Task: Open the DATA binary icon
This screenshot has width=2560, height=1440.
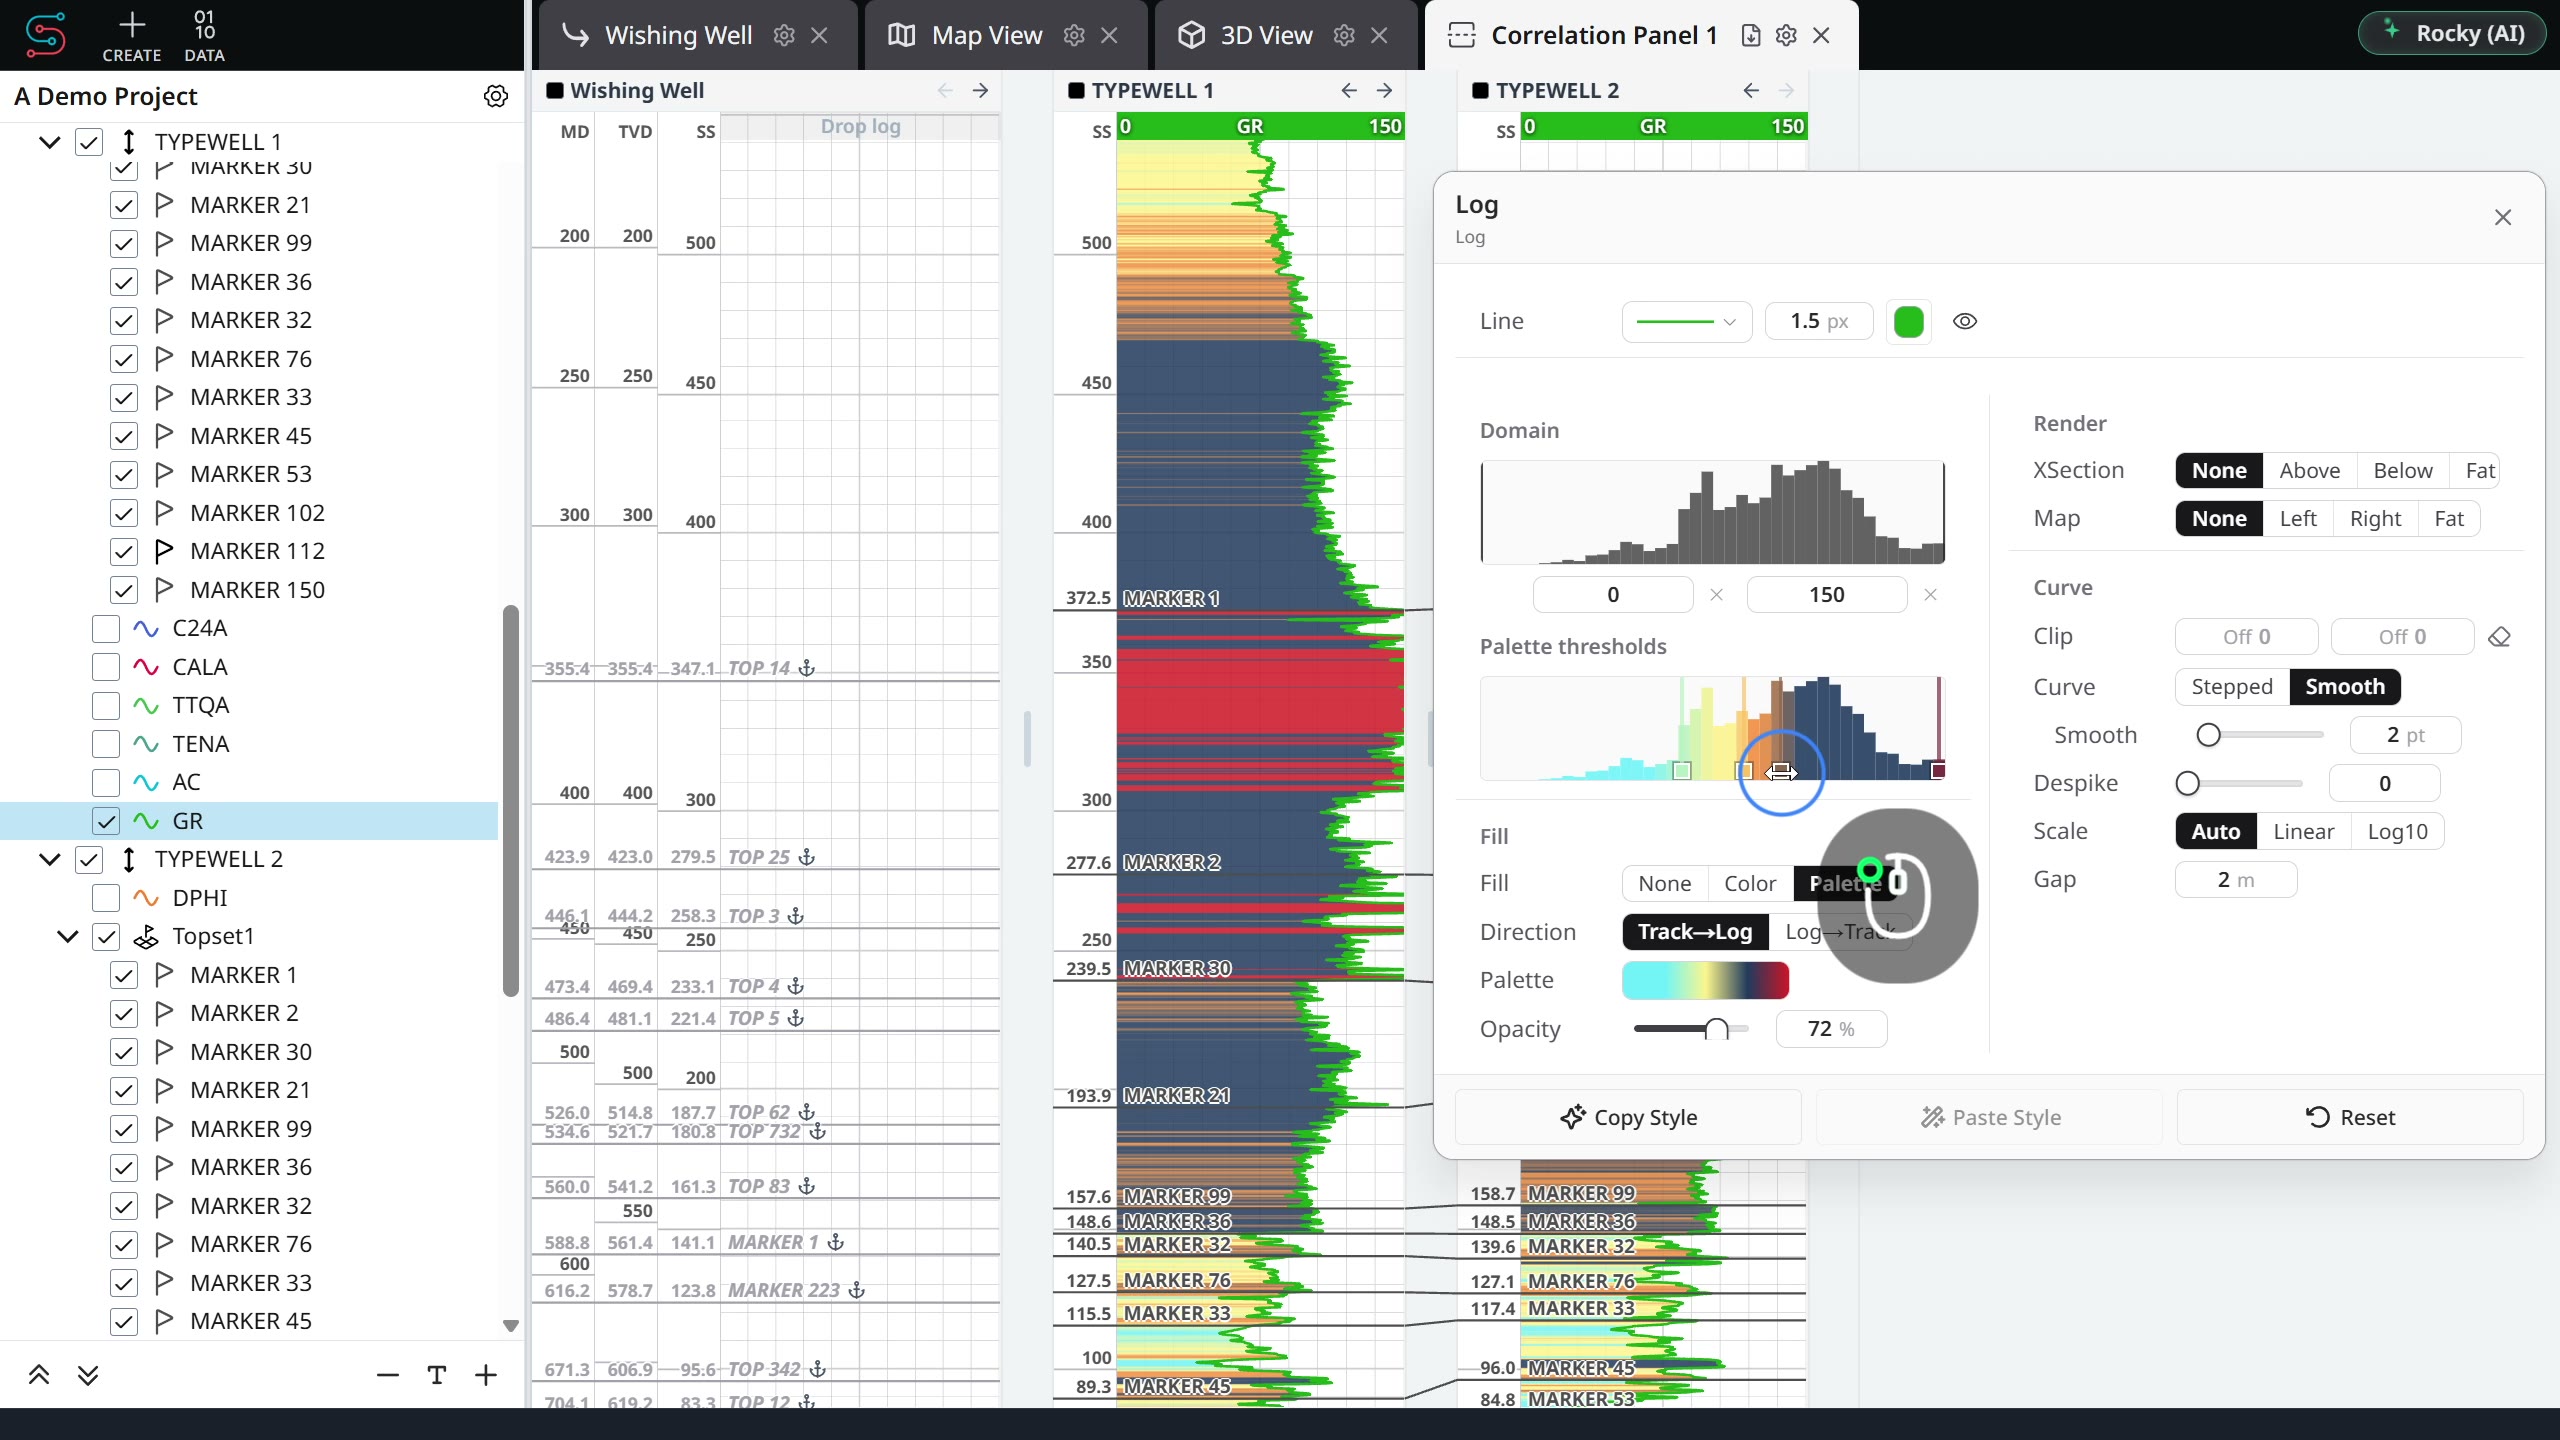Action: pyautogui.click(x=204, y=35)
